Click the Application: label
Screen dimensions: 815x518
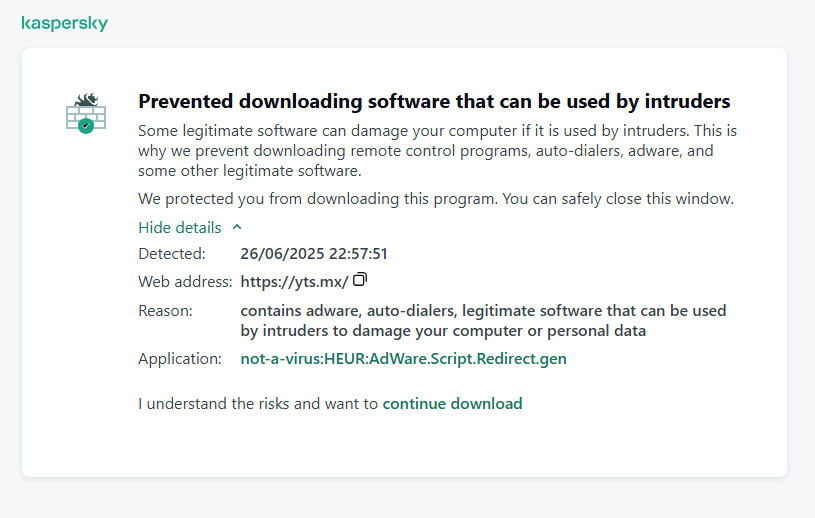click(180, 358)
